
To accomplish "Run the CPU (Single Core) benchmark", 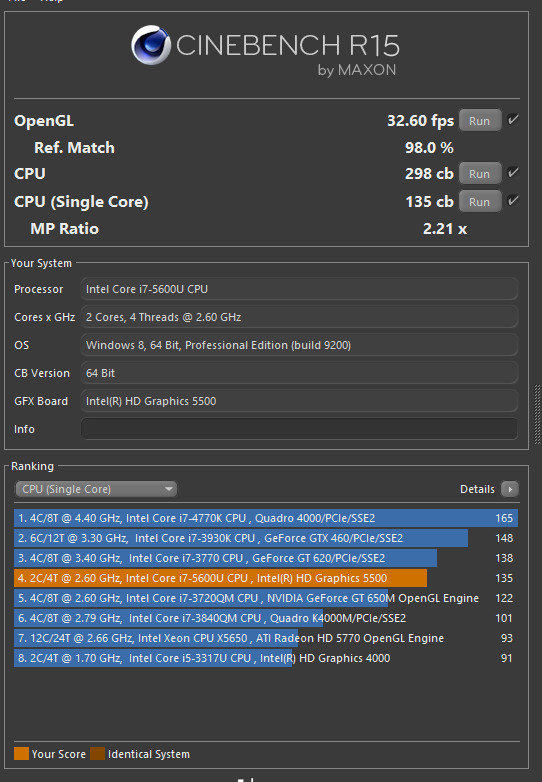I will pos(480,201).
